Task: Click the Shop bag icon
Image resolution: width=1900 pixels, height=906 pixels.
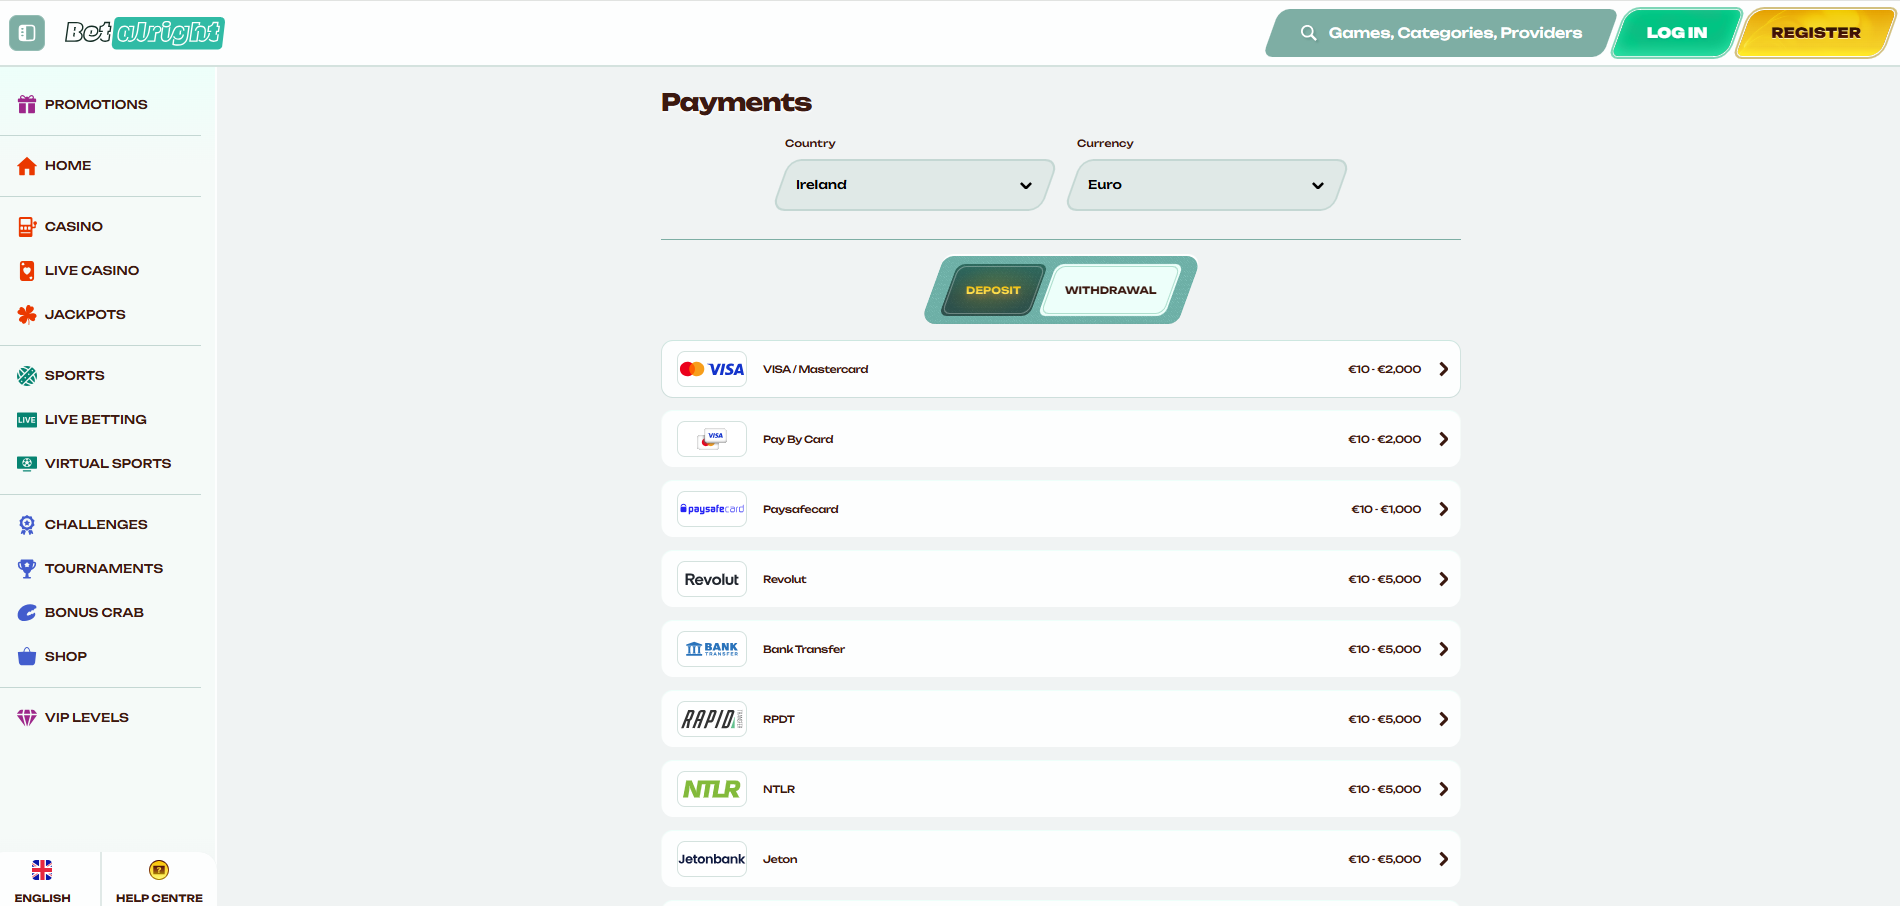Action: 27,657
